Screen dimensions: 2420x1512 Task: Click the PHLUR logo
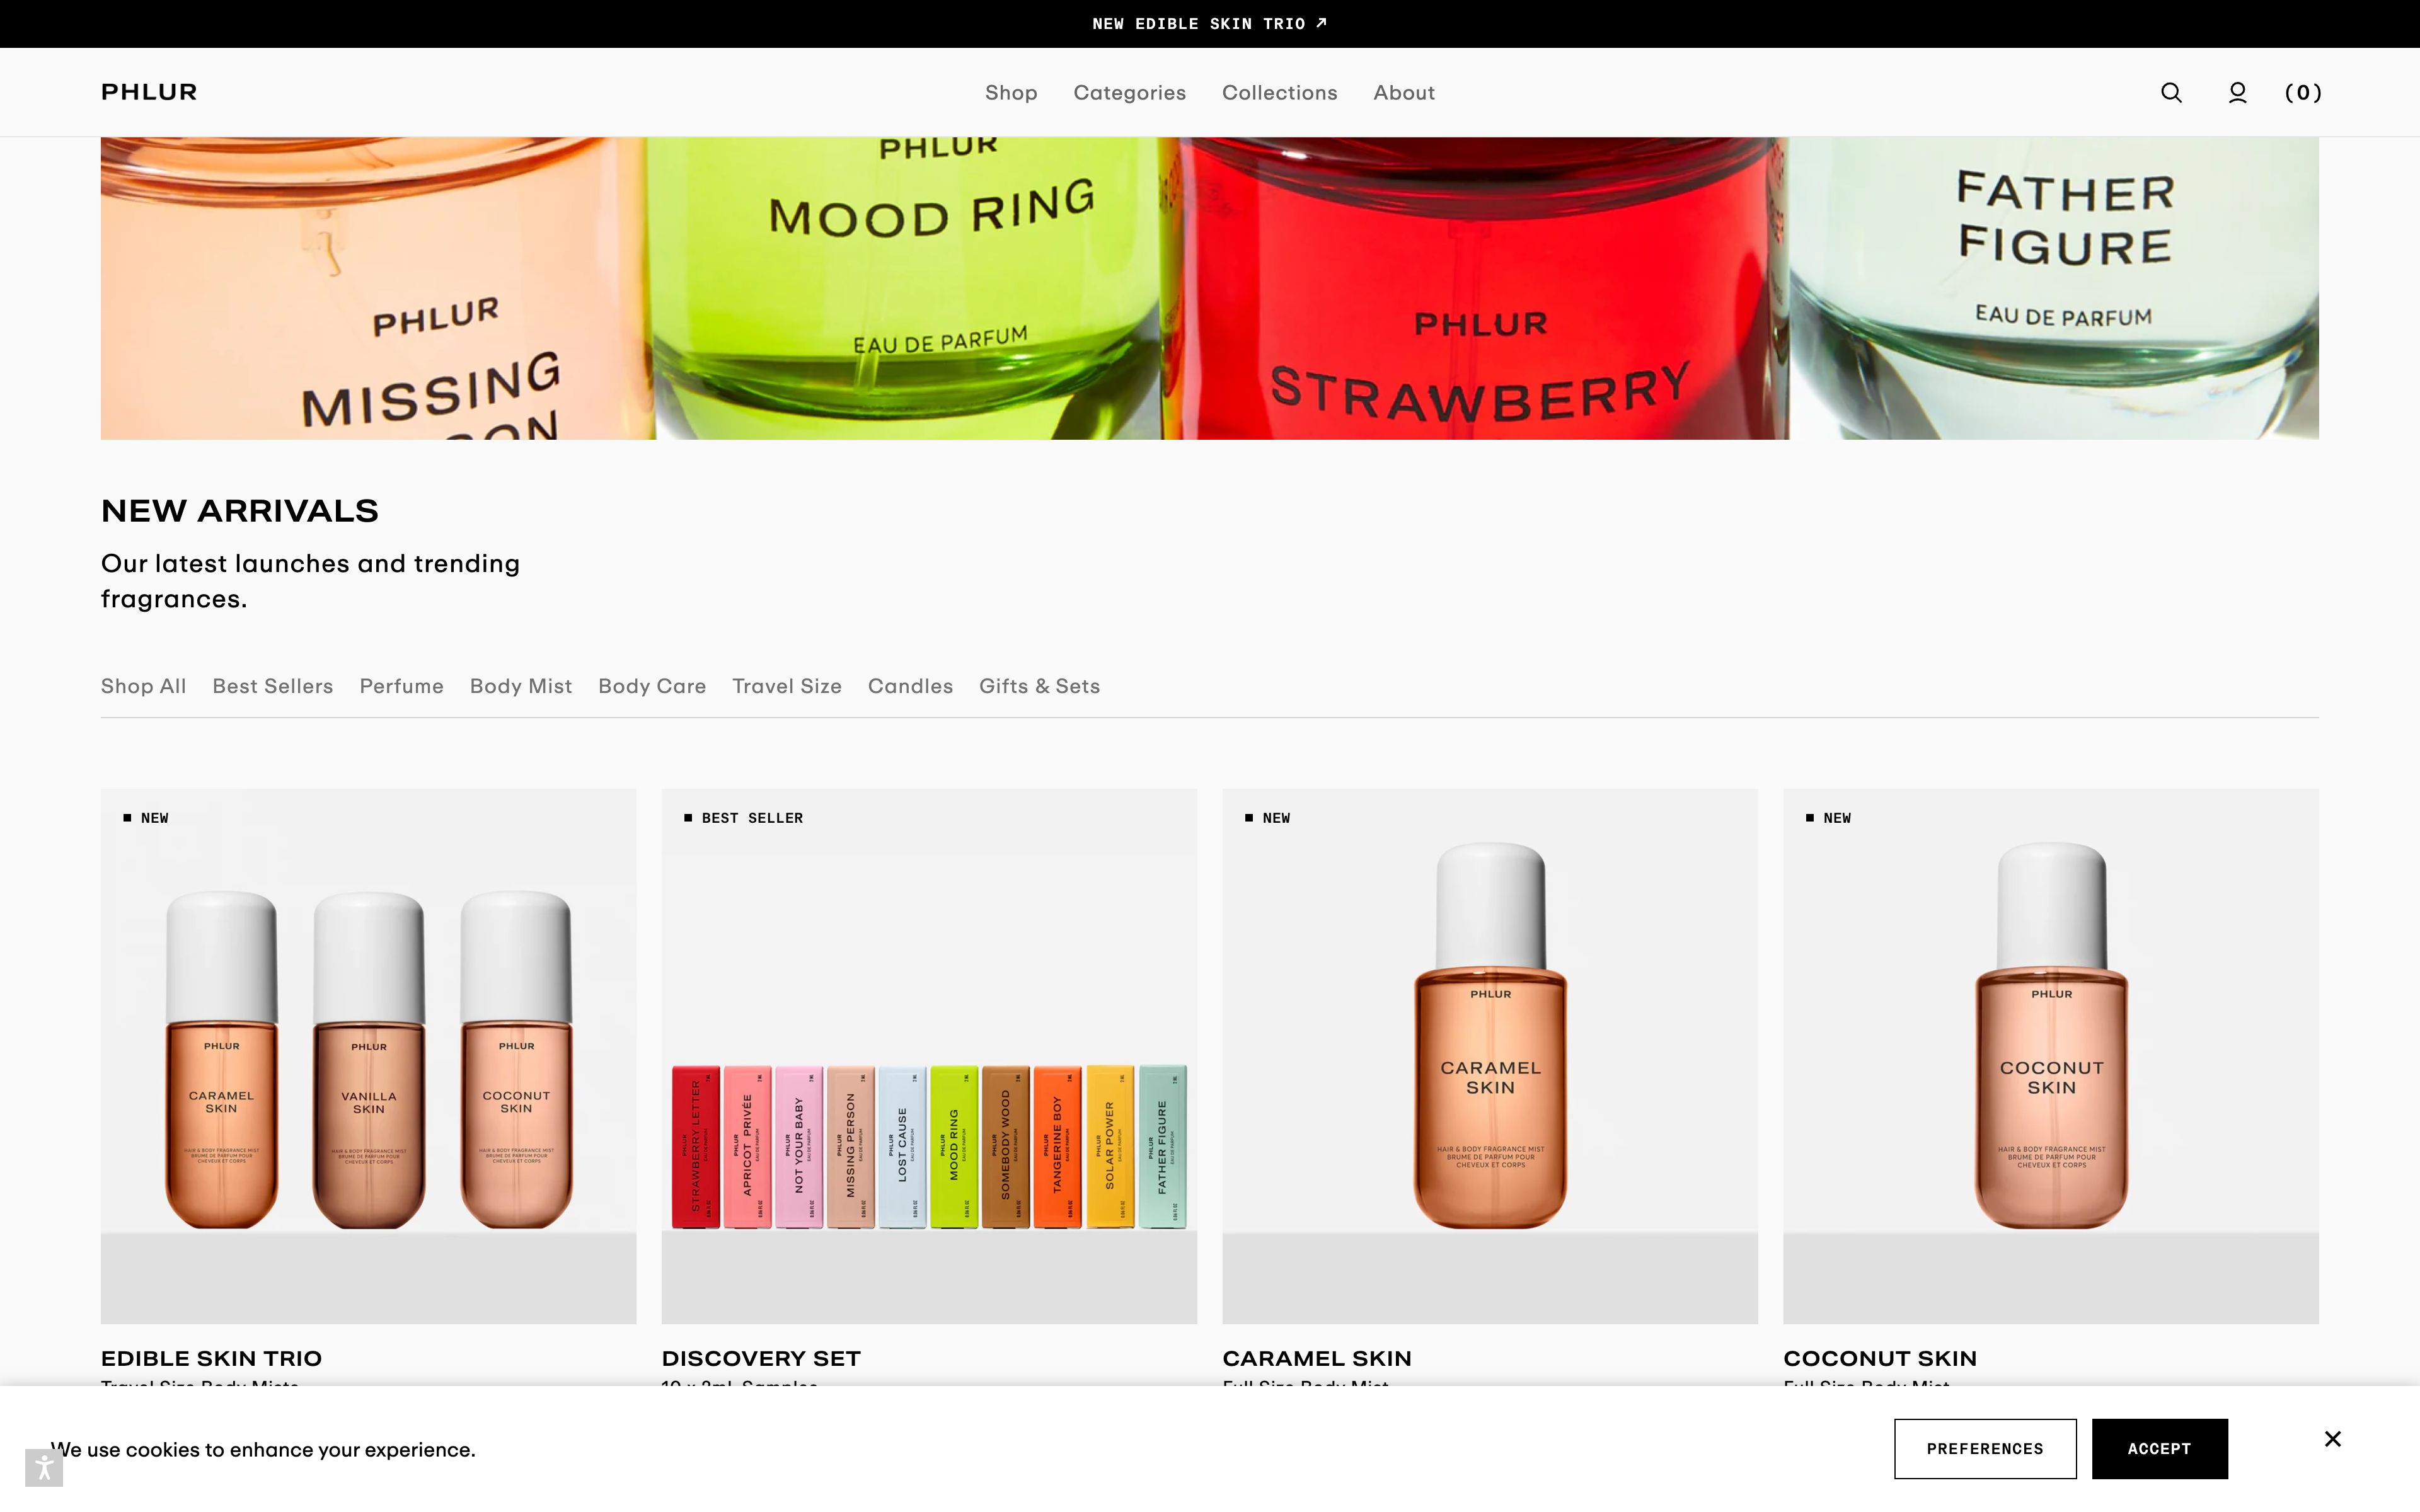point(148,92)
